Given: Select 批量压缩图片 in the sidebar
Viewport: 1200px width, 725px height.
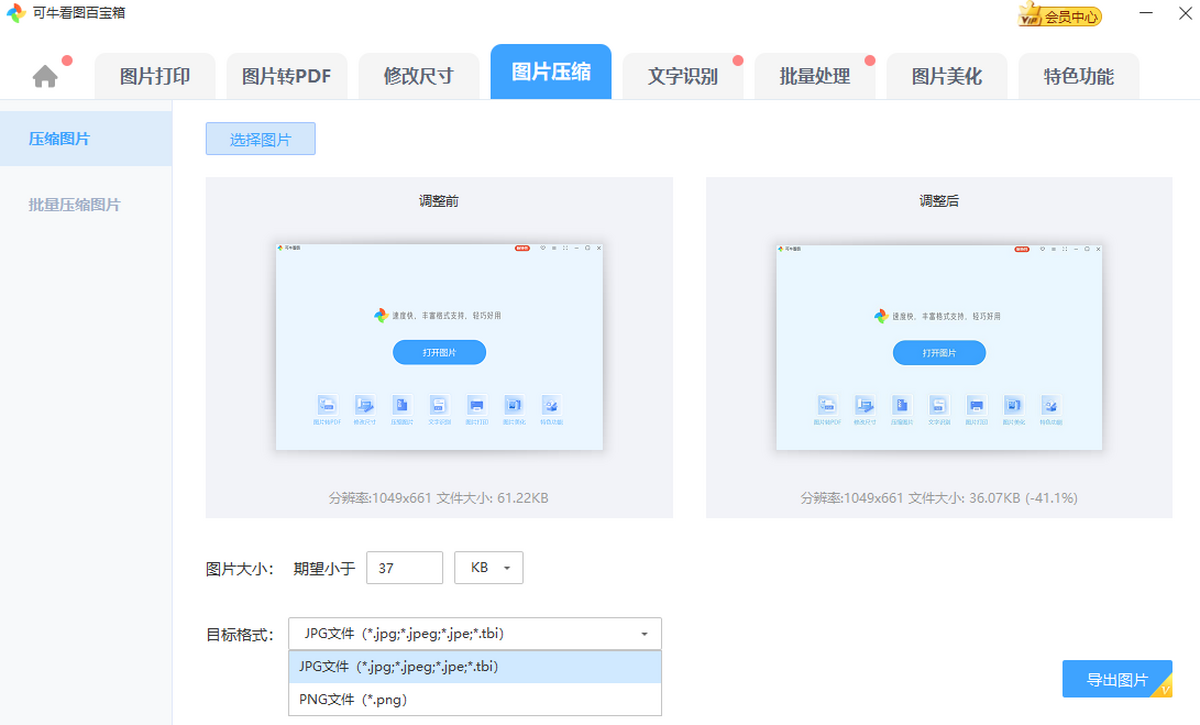Looking at the screenshot, I should (x=75, y=205).
